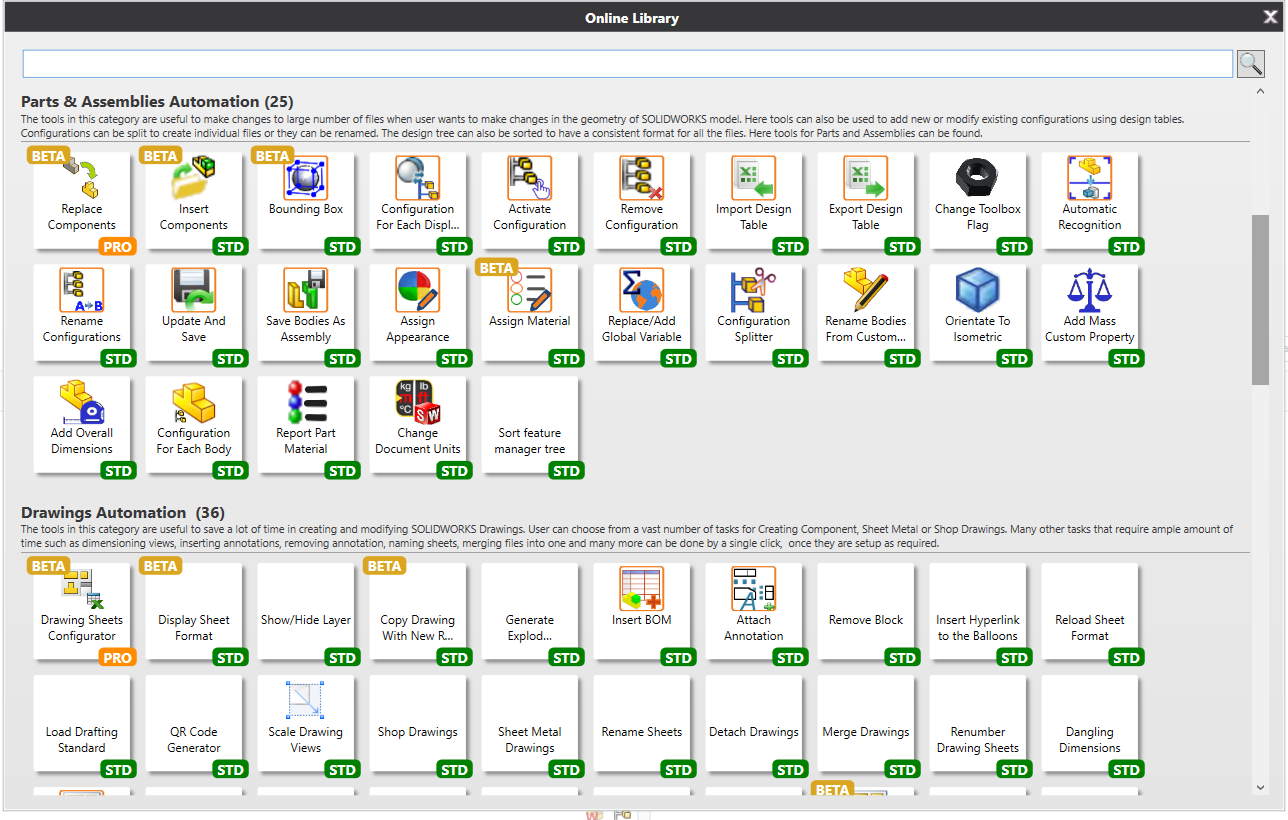This screenshot has height=820, width=1288.
Task: Open Add Mass Custom Property tool
Action: click(1090, 313)
